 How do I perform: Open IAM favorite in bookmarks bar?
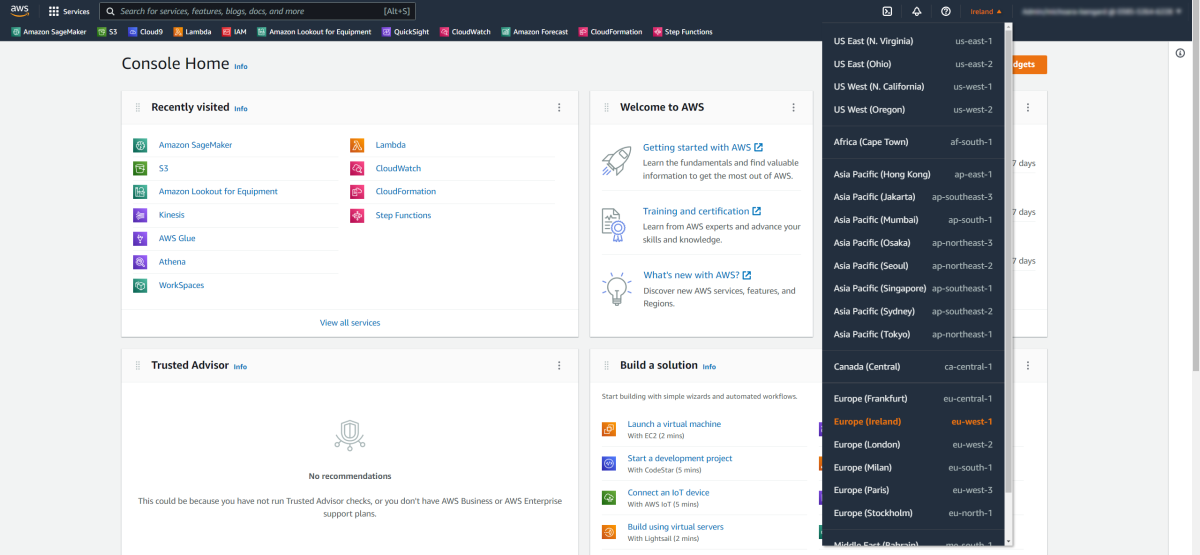tap(233, 32)
